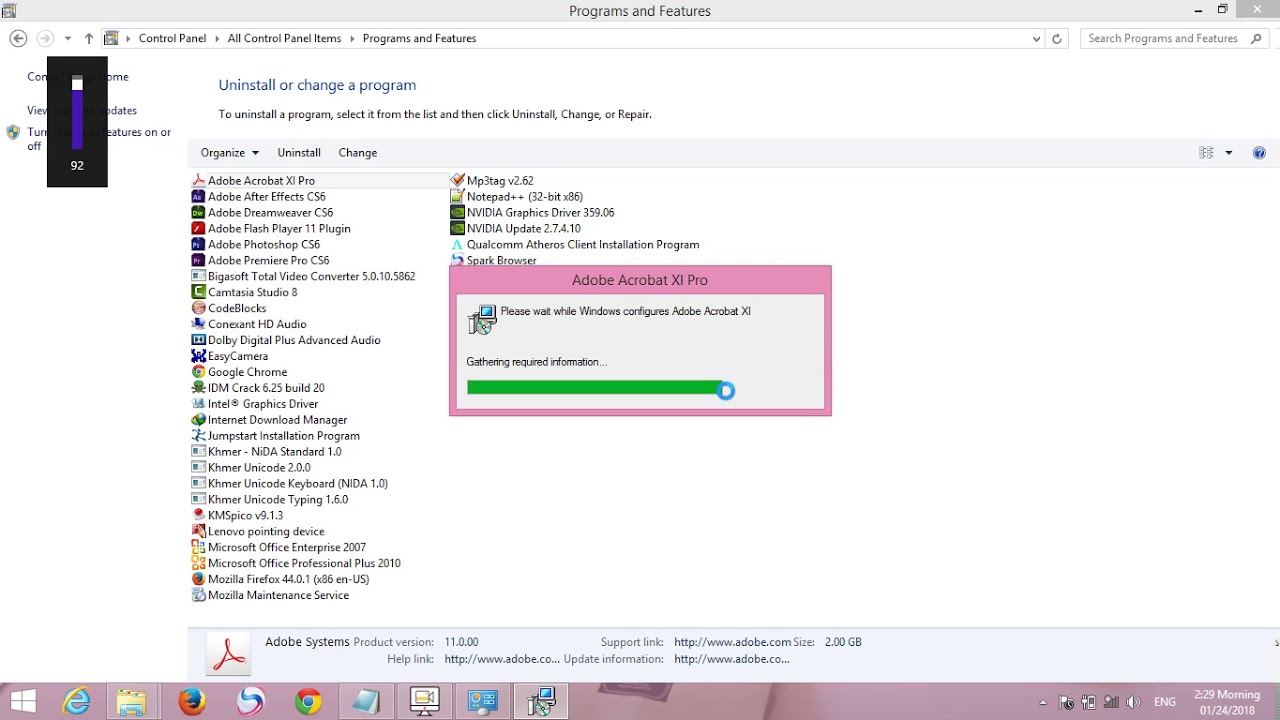
Task: Click the Adobe Dreamweaver CS6 icon
Action: pos(198,213)
